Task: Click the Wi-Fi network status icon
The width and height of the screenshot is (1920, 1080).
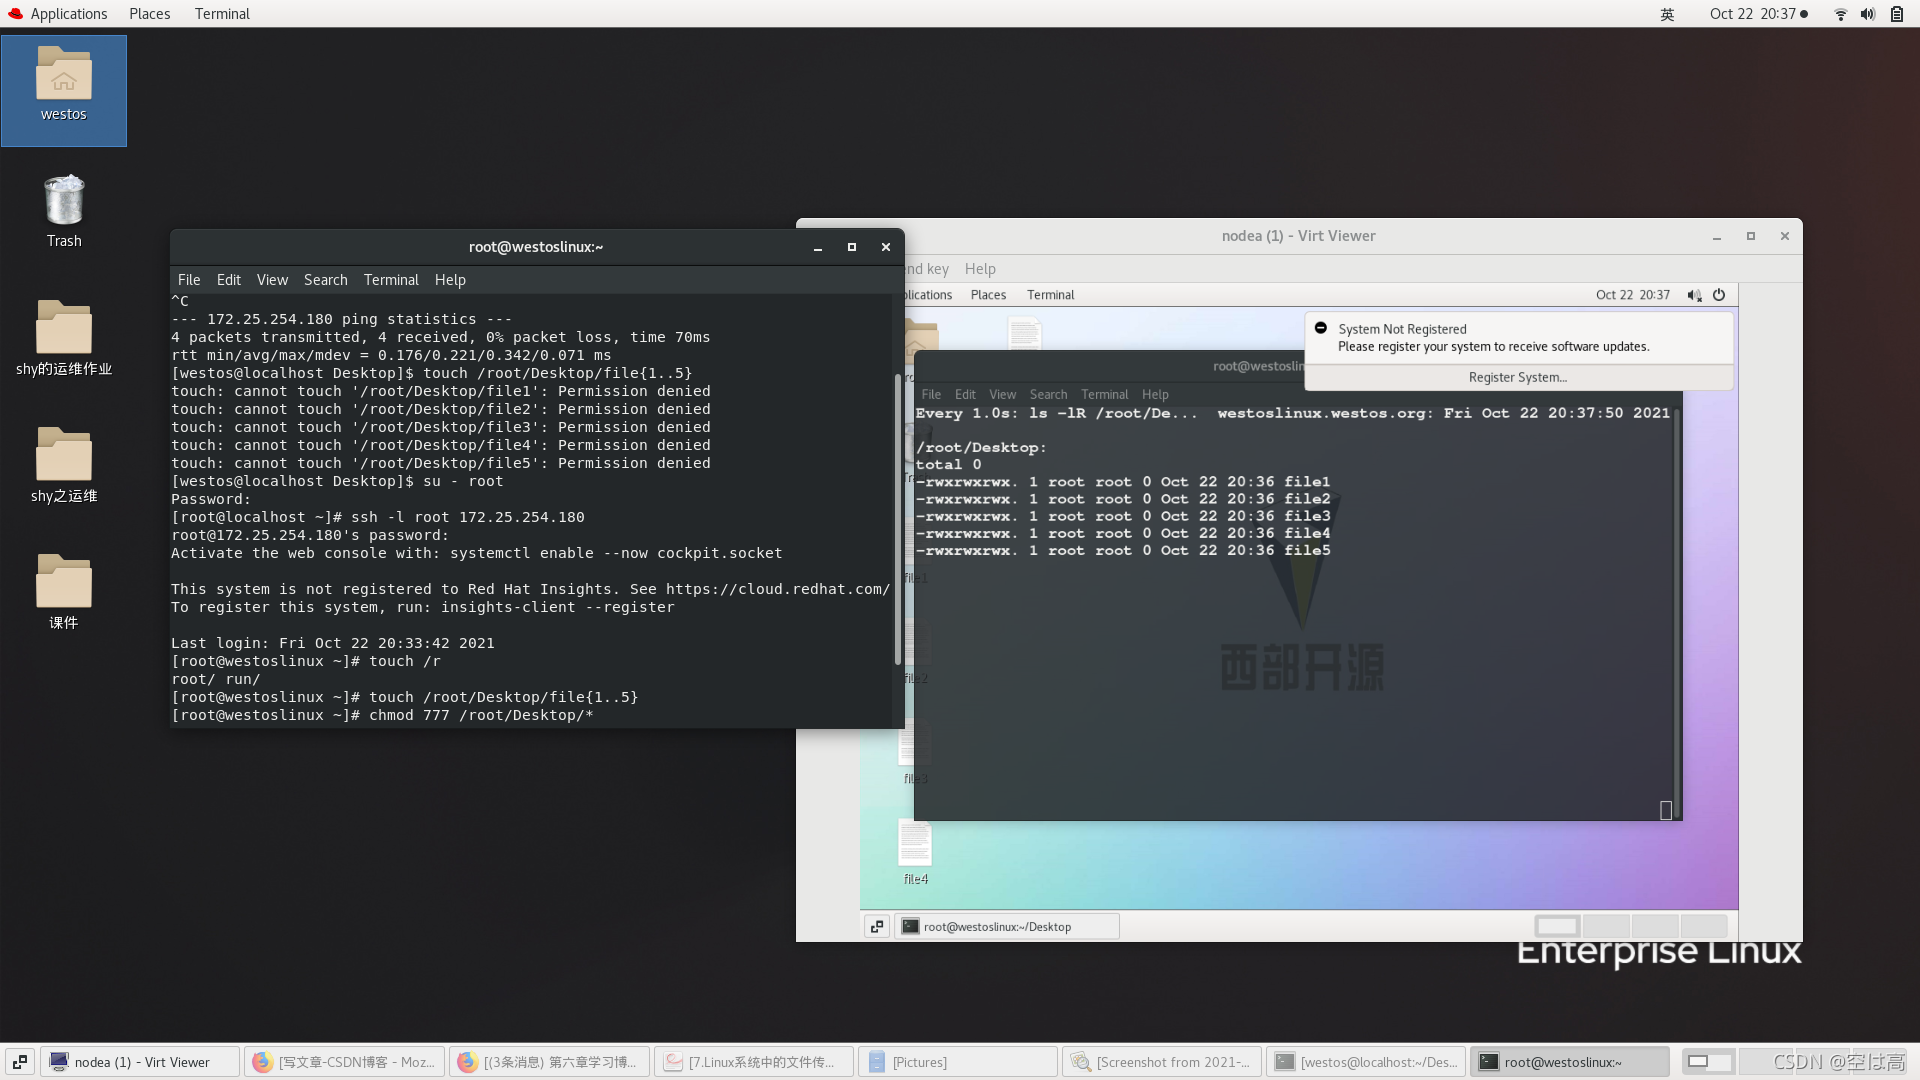Action: (x=1840, y=14)
